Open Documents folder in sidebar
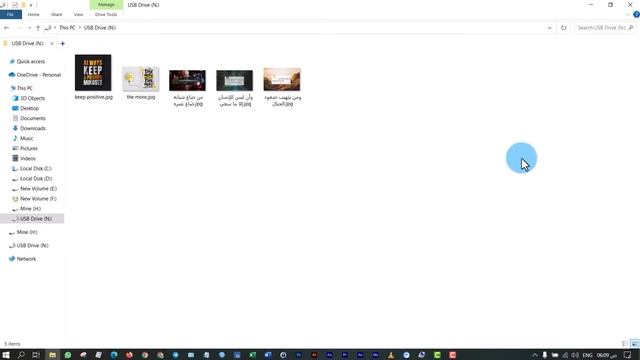640x360 pixels. point(33,118)
